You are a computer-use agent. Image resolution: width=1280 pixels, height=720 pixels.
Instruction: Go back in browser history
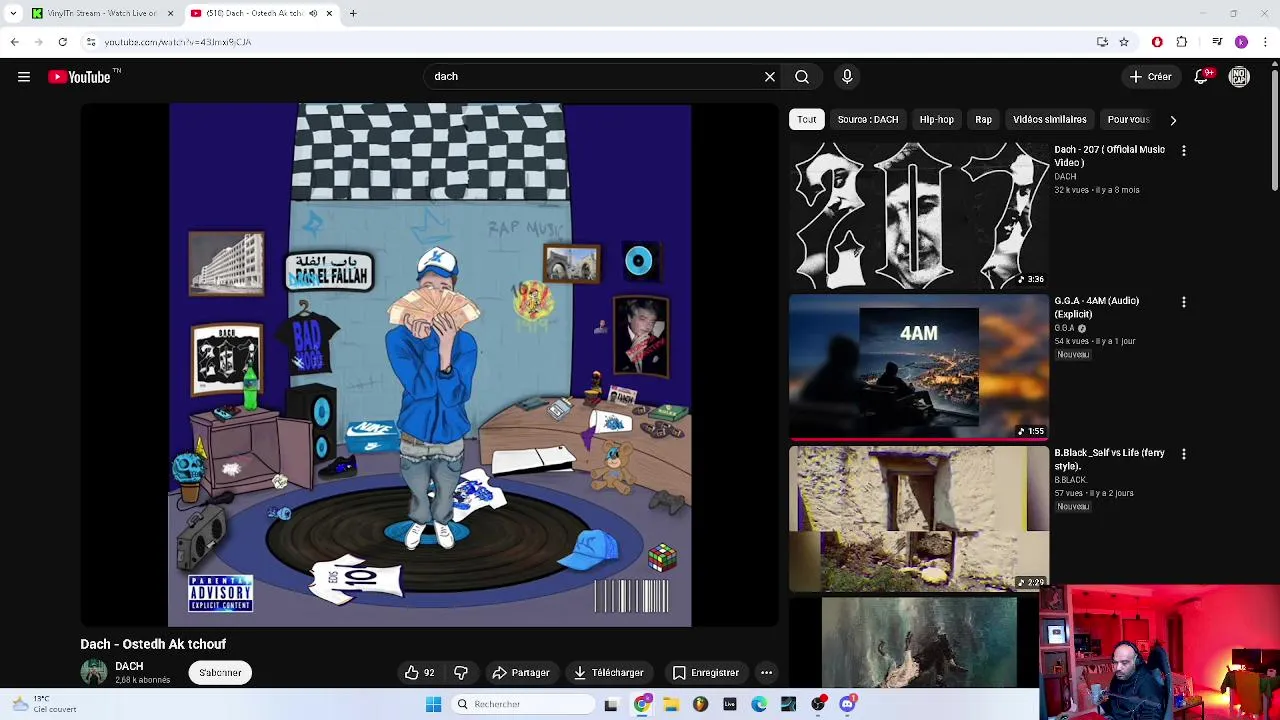click(x=14, y=42)
